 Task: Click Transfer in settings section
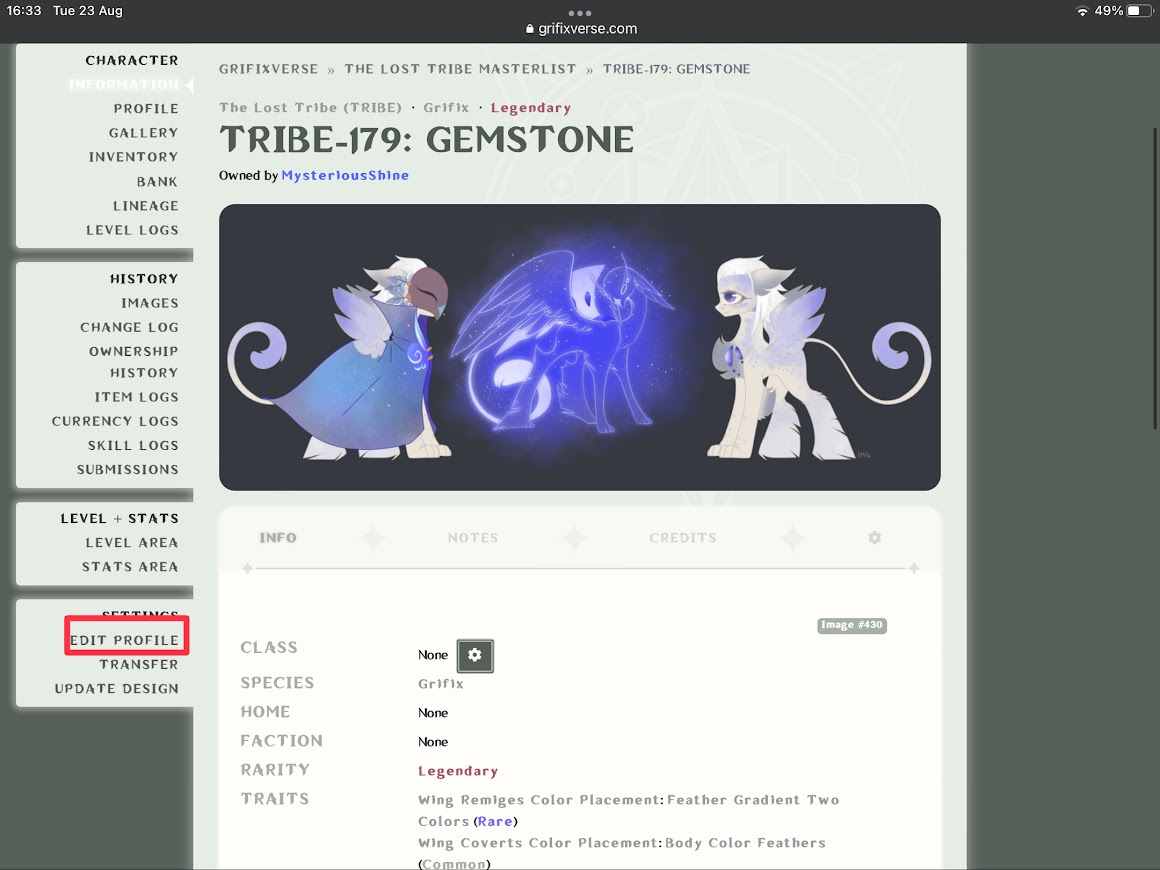point(139,664)
